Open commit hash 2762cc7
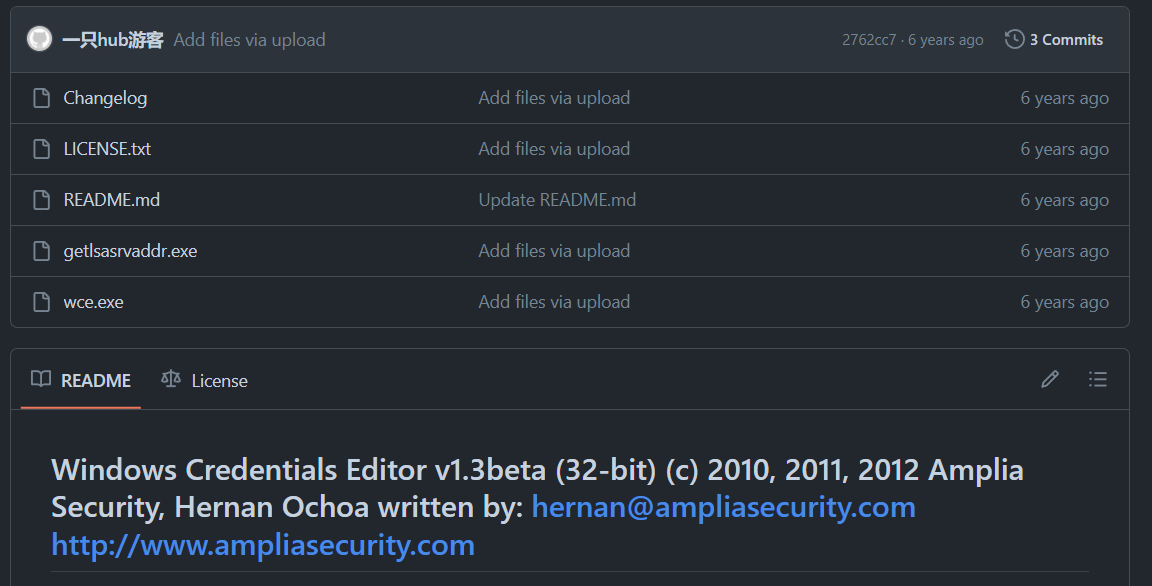Image resolution: width=1152 pixels, height=586 pixels. (x=869, y=40)
